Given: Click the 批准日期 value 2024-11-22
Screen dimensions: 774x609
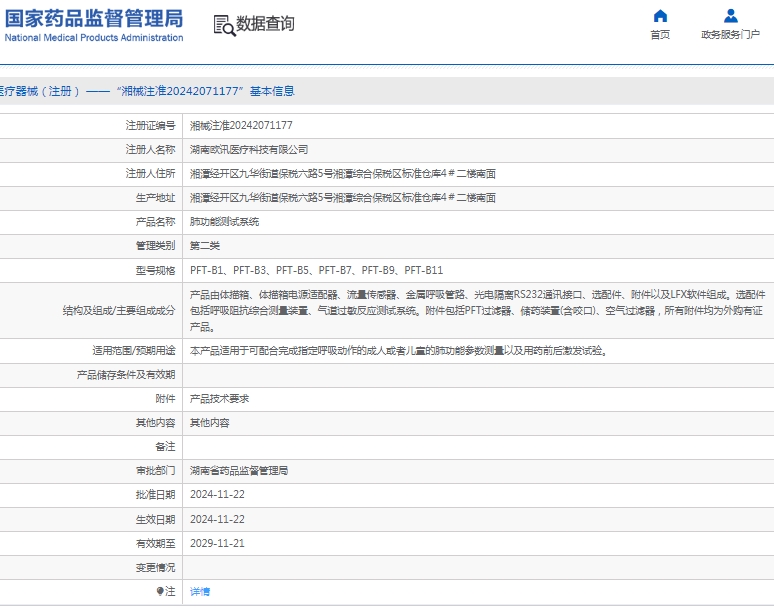Looking at the screenshot, I should (x=217, y=495).
